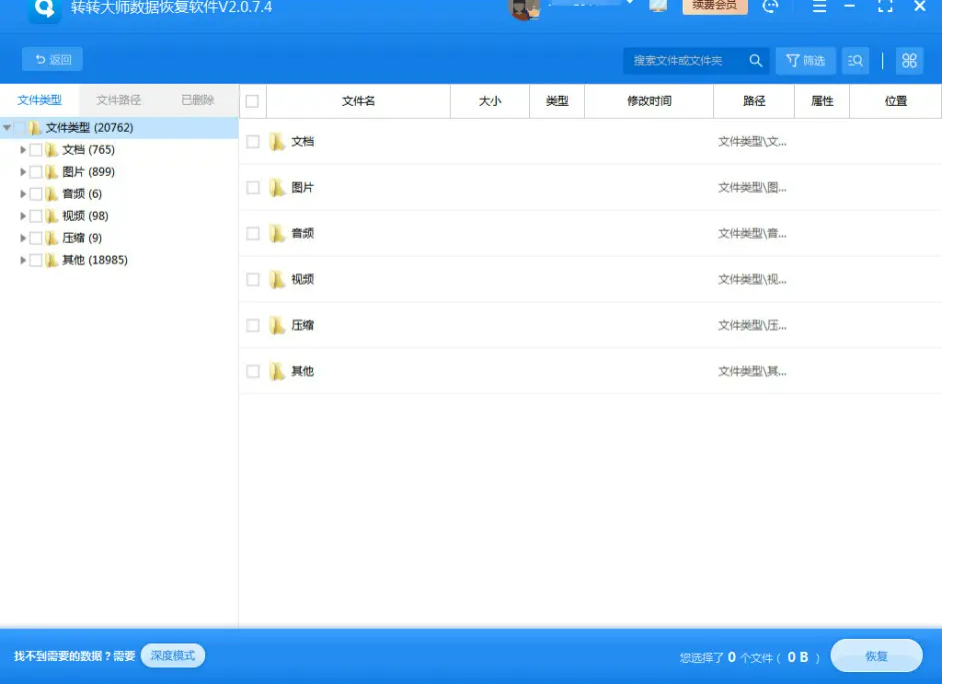Viewport: 977px width, 696px height.
Task: Click the user avatar picture
Action: point(524,9)
